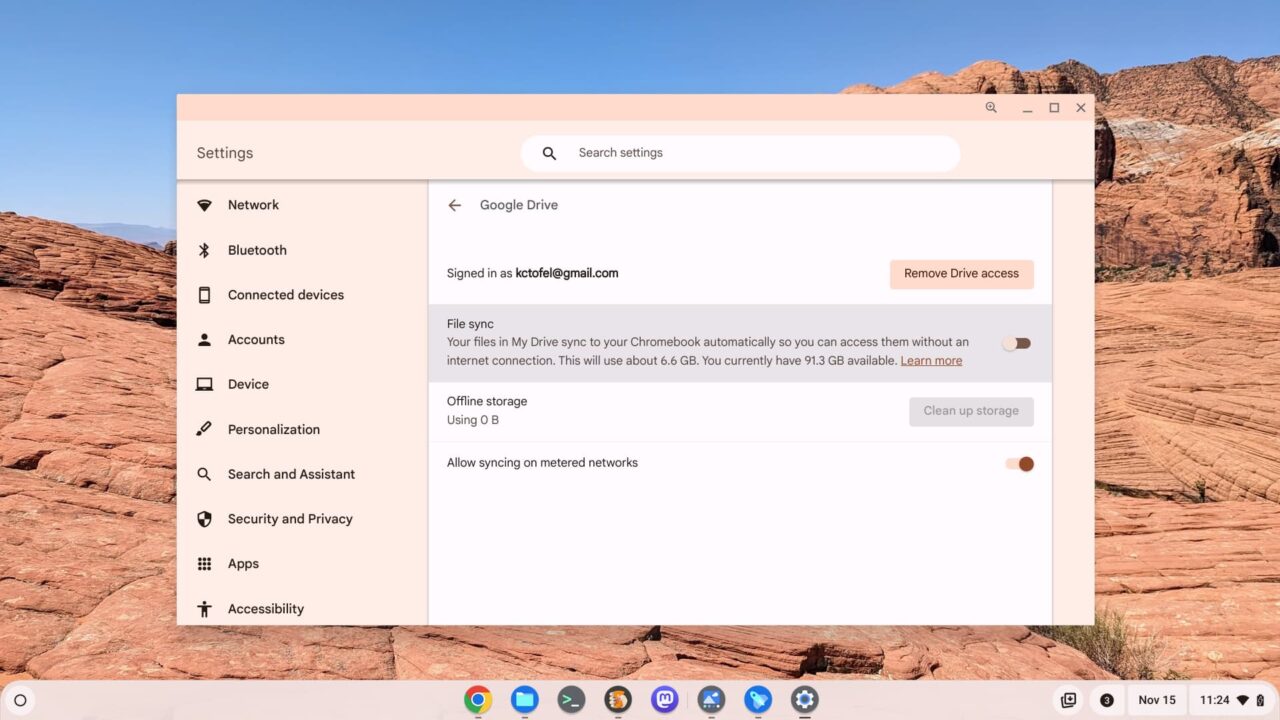Show the three pending notifications badge
The width and height of the screenshot is (1280, 720).
(x=1107, y=700)
